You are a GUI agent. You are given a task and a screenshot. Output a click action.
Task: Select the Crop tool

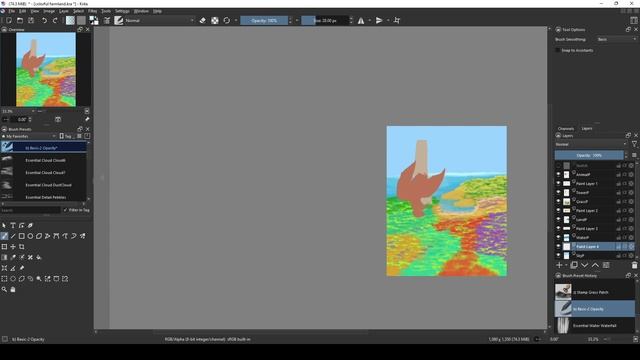coord(21,247)
